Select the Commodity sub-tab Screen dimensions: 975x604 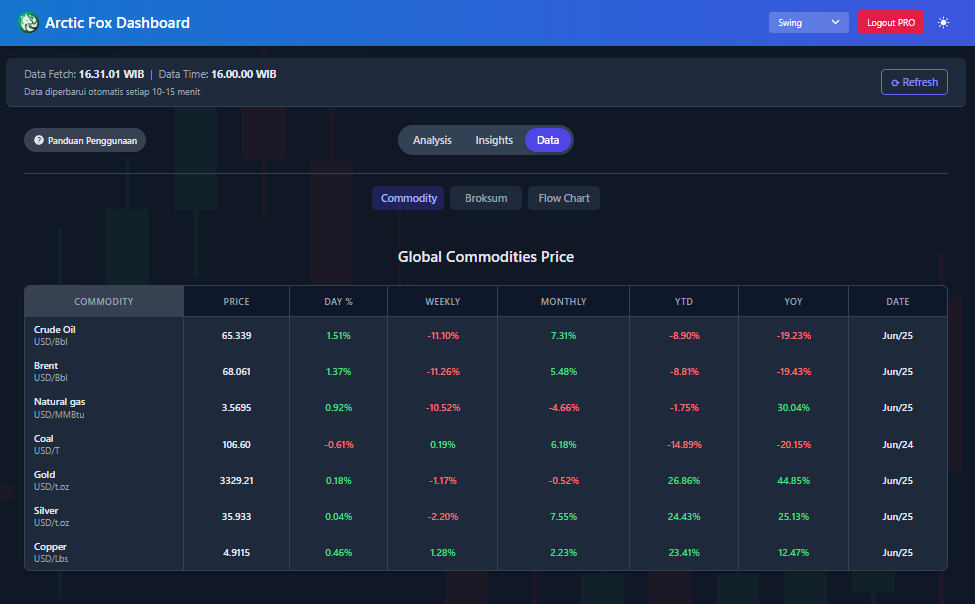pos(408,198)
